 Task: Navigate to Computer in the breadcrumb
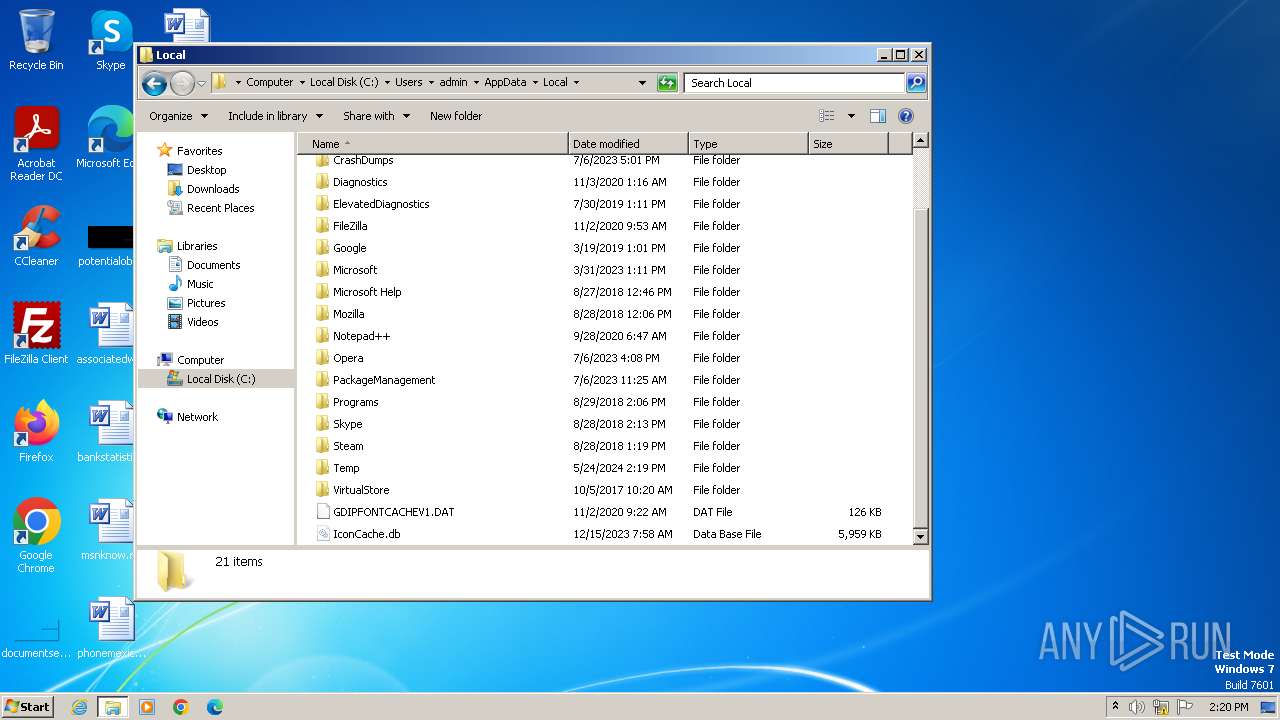270,83
